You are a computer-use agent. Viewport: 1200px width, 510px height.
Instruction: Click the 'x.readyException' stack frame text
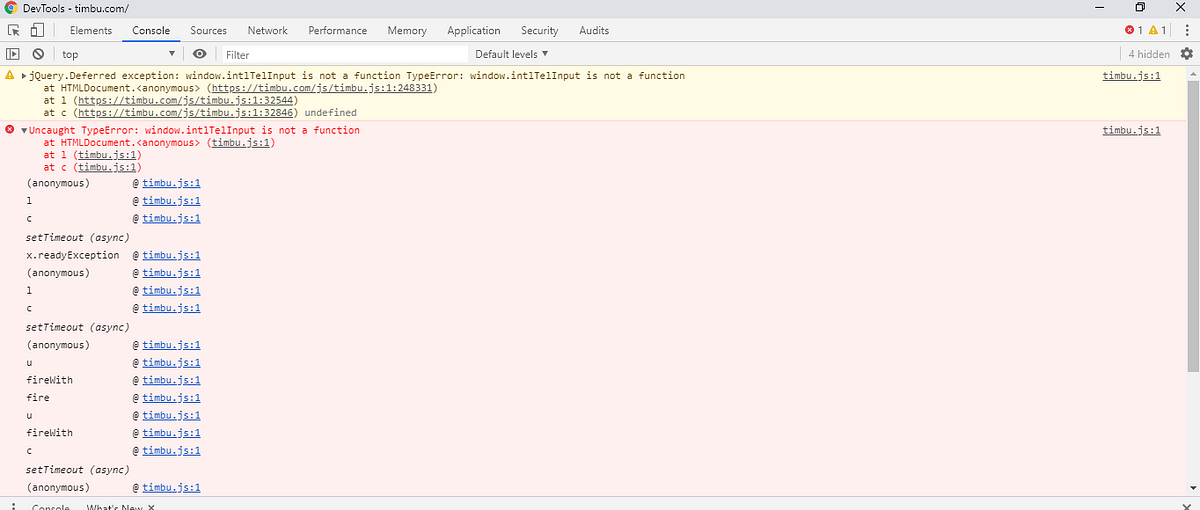(x=72, y=255)
